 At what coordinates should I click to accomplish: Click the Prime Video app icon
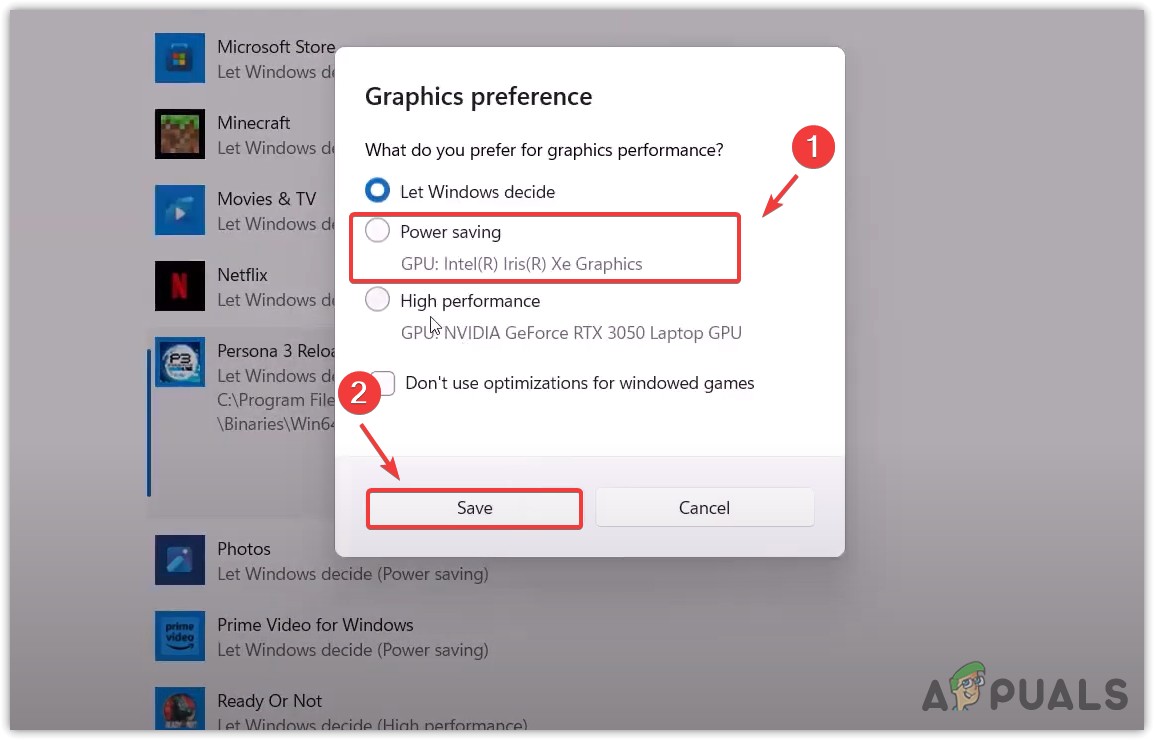(180, 636)
